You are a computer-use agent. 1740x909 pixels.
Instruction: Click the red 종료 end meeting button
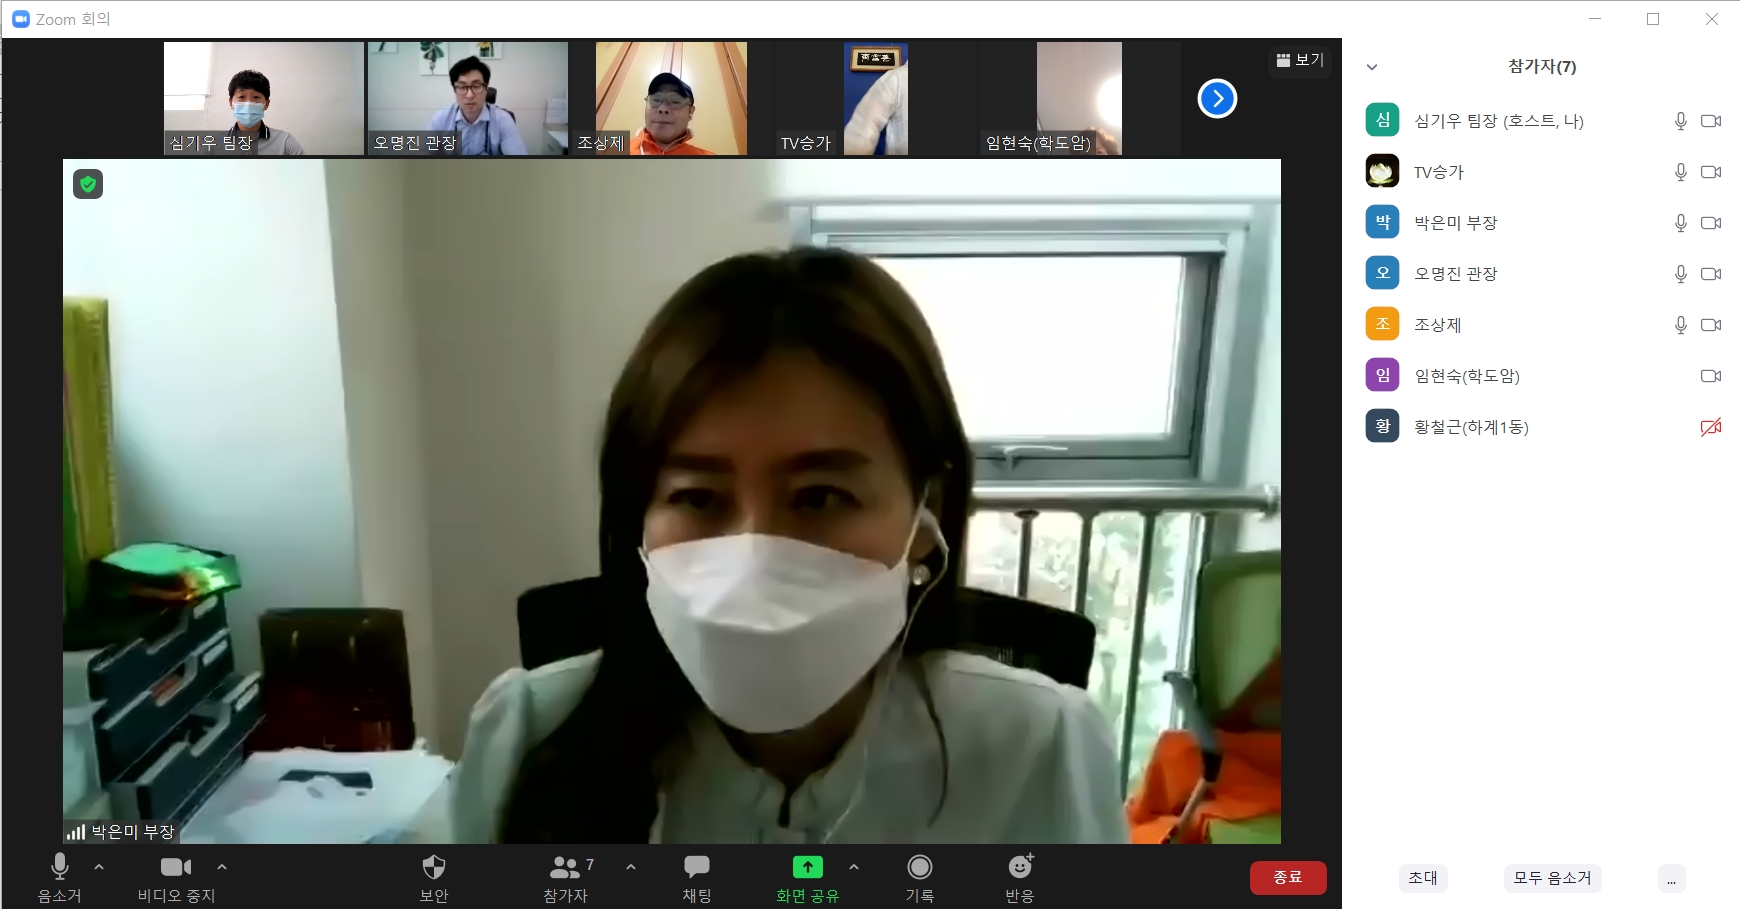[x=1287, y=877]
